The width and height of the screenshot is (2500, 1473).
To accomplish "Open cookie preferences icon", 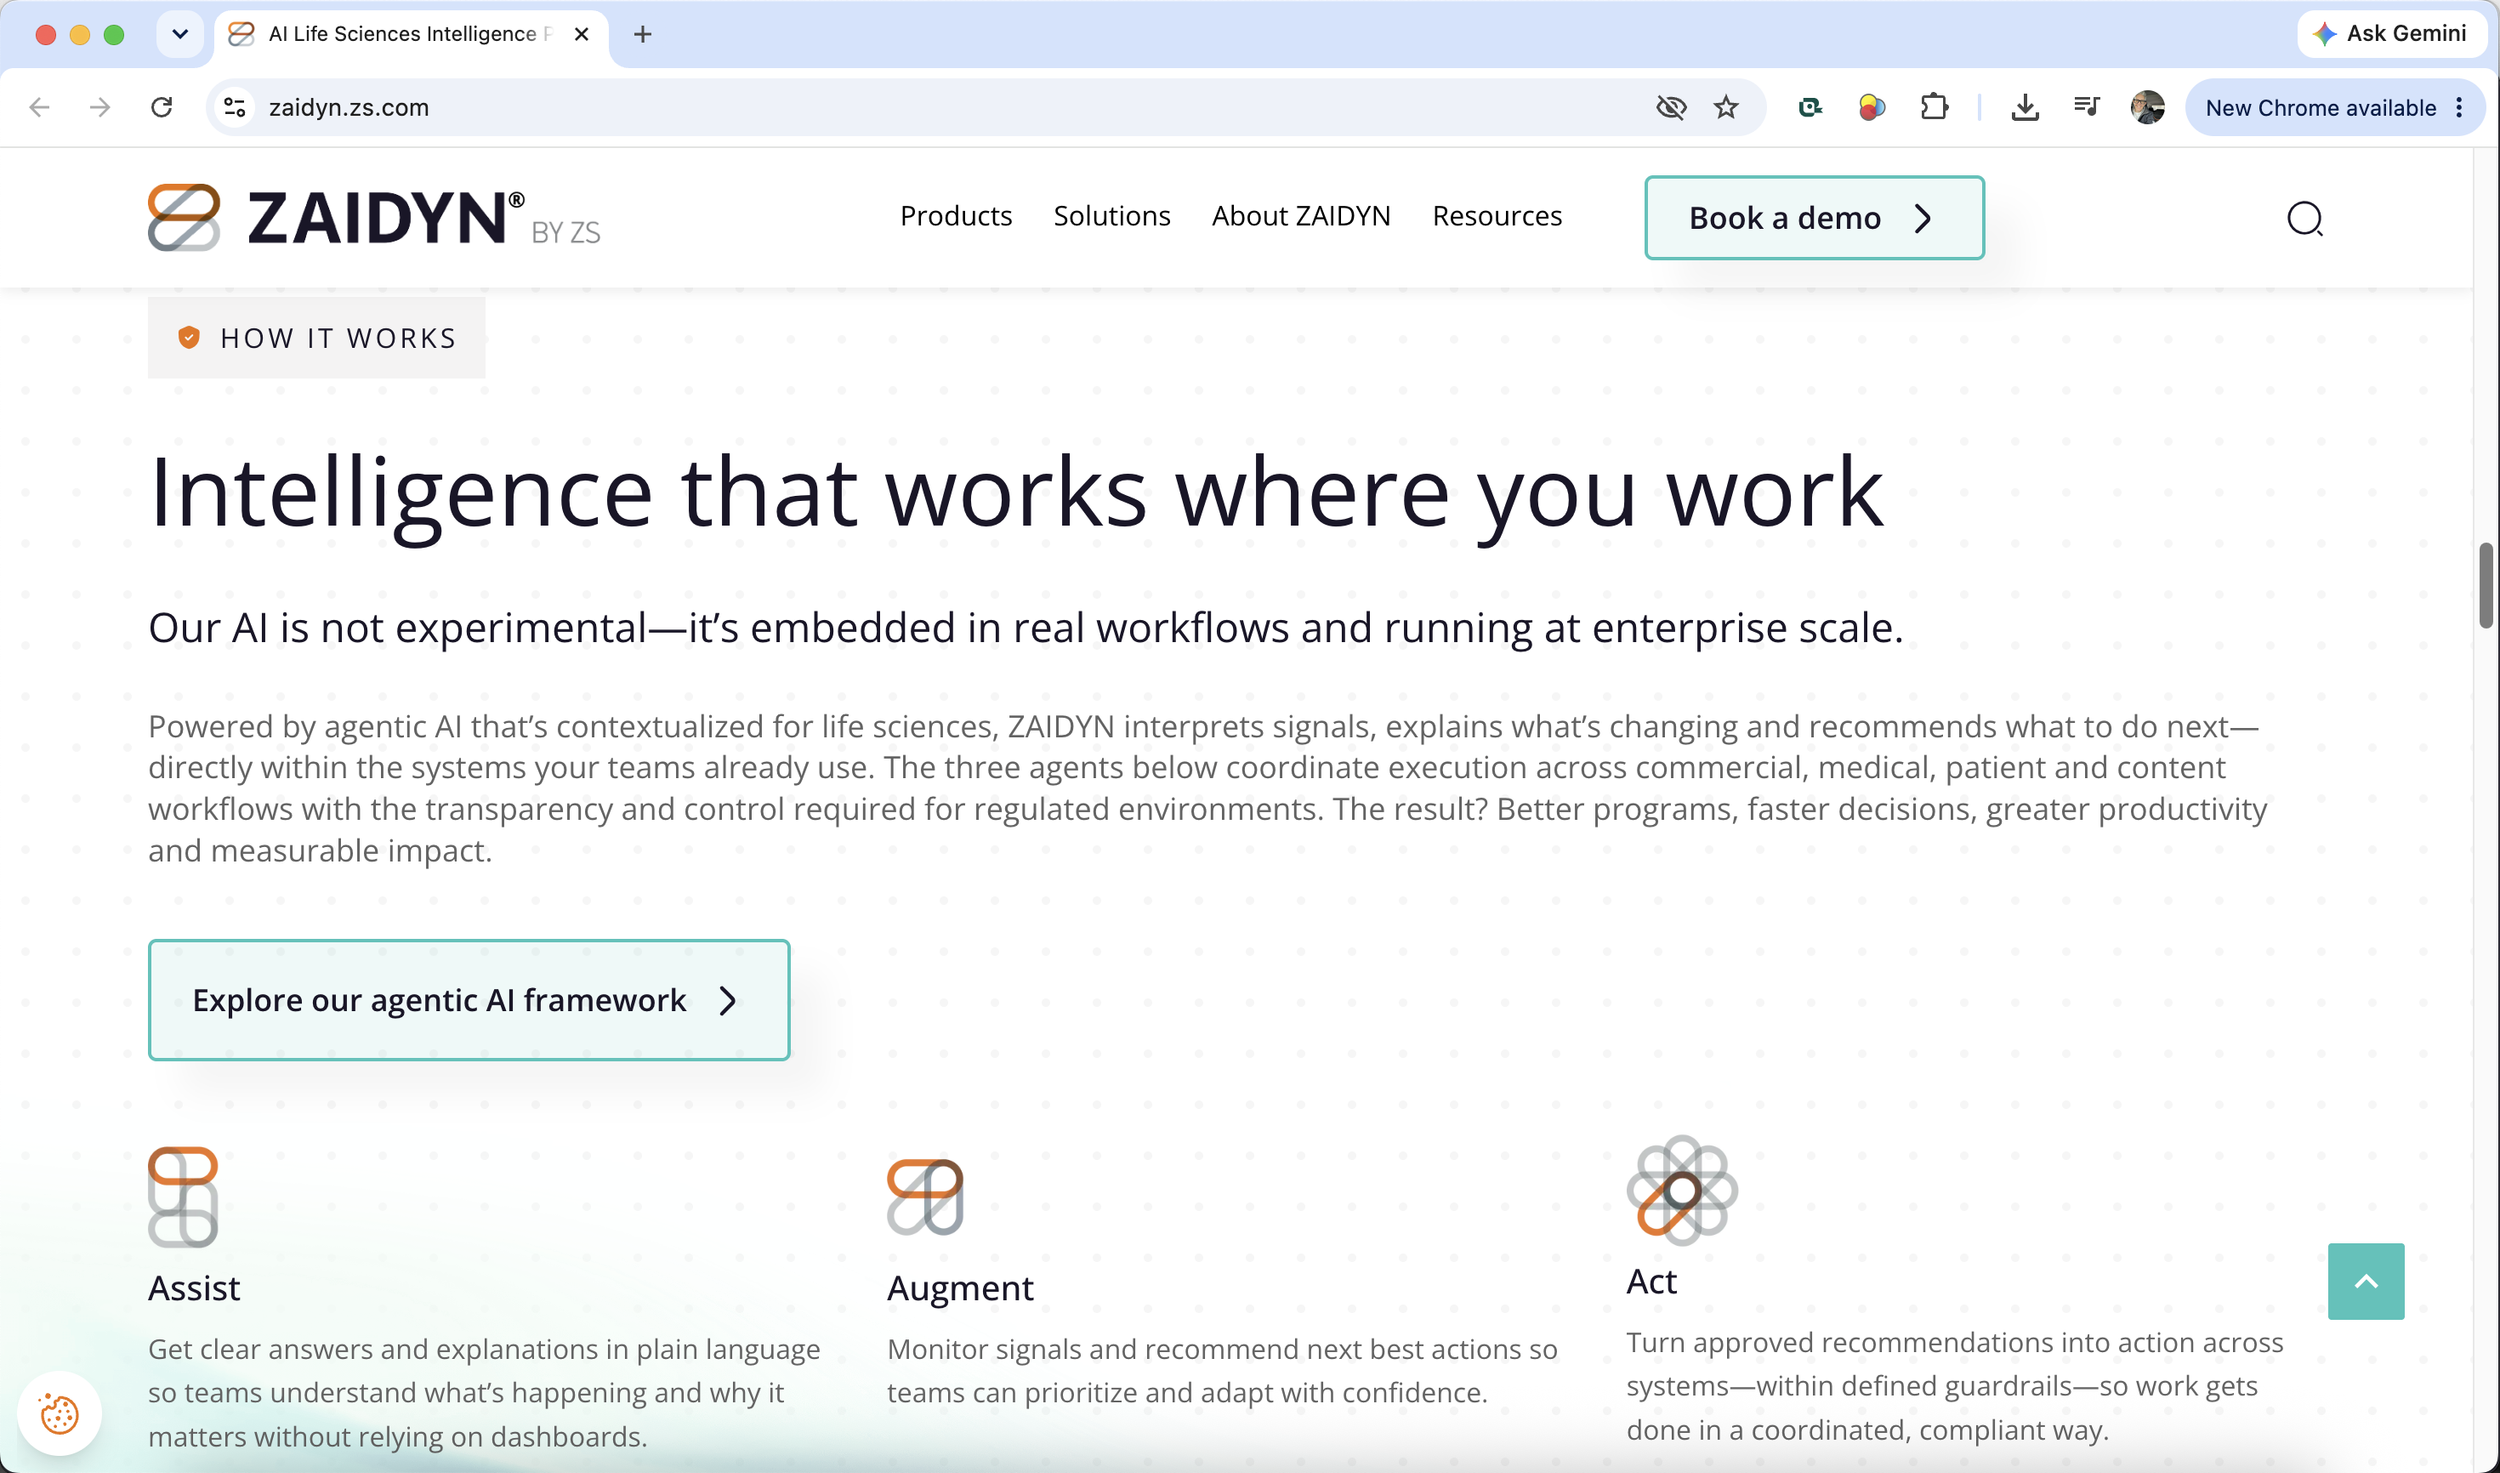I will [x=59, y=1414].
